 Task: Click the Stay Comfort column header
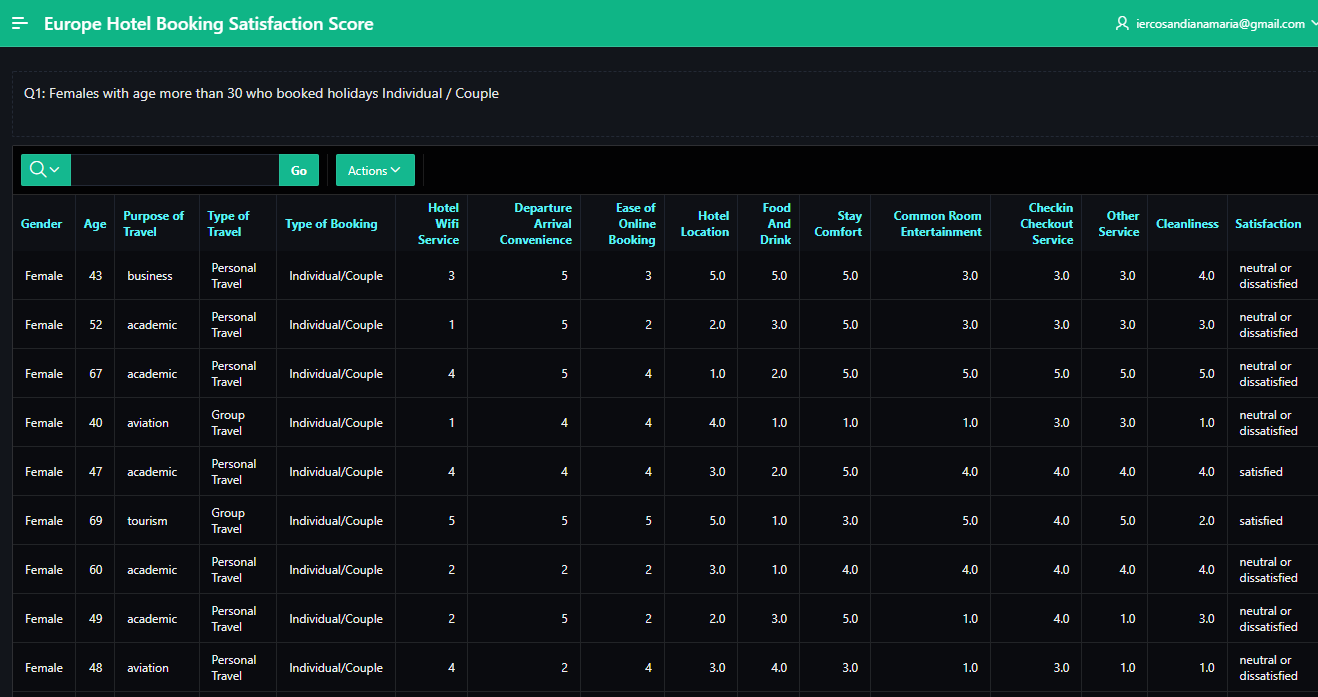click(x=838, y=224)
